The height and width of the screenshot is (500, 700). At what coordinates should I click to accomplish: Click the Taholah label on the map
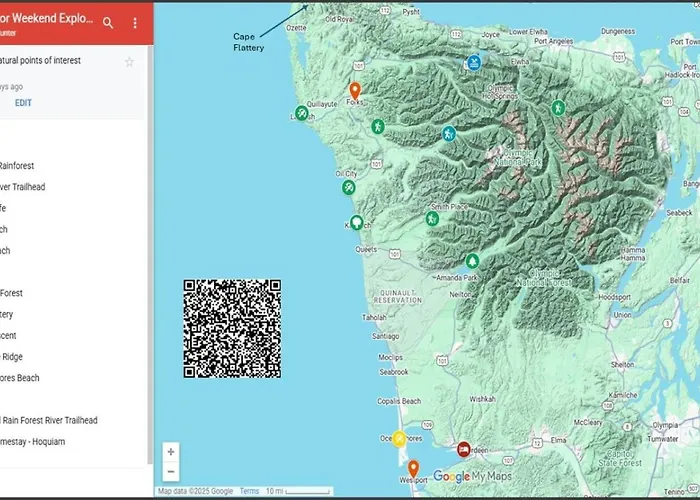point(374,317)
